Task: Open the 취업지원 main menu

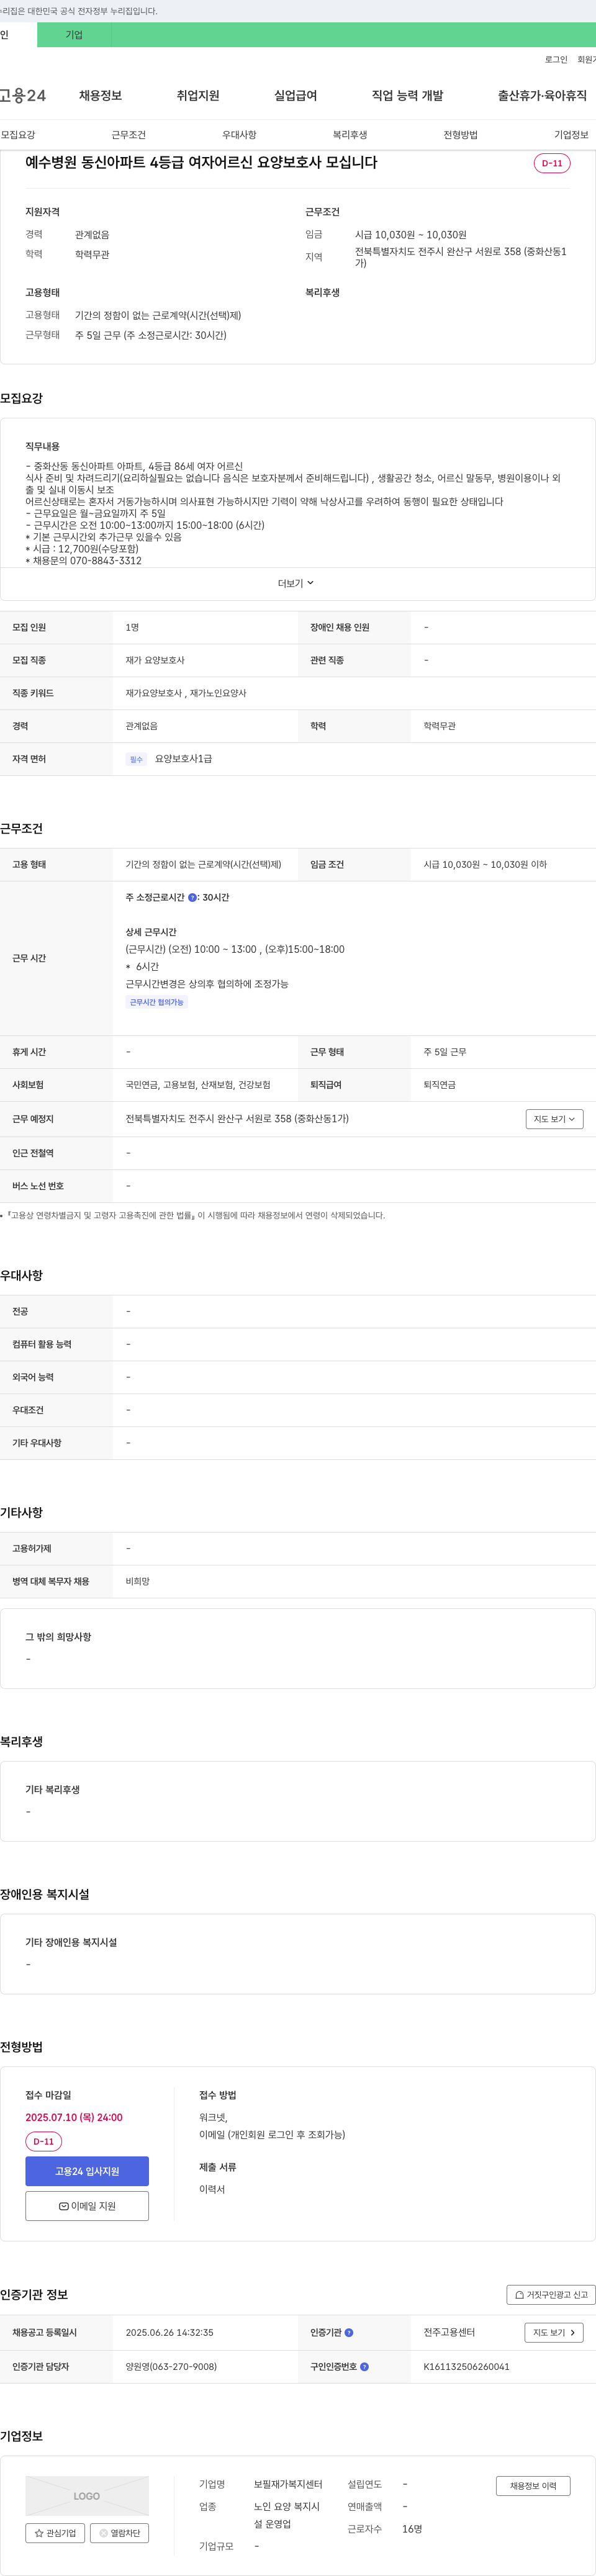Action: click(x=198, y=96)
